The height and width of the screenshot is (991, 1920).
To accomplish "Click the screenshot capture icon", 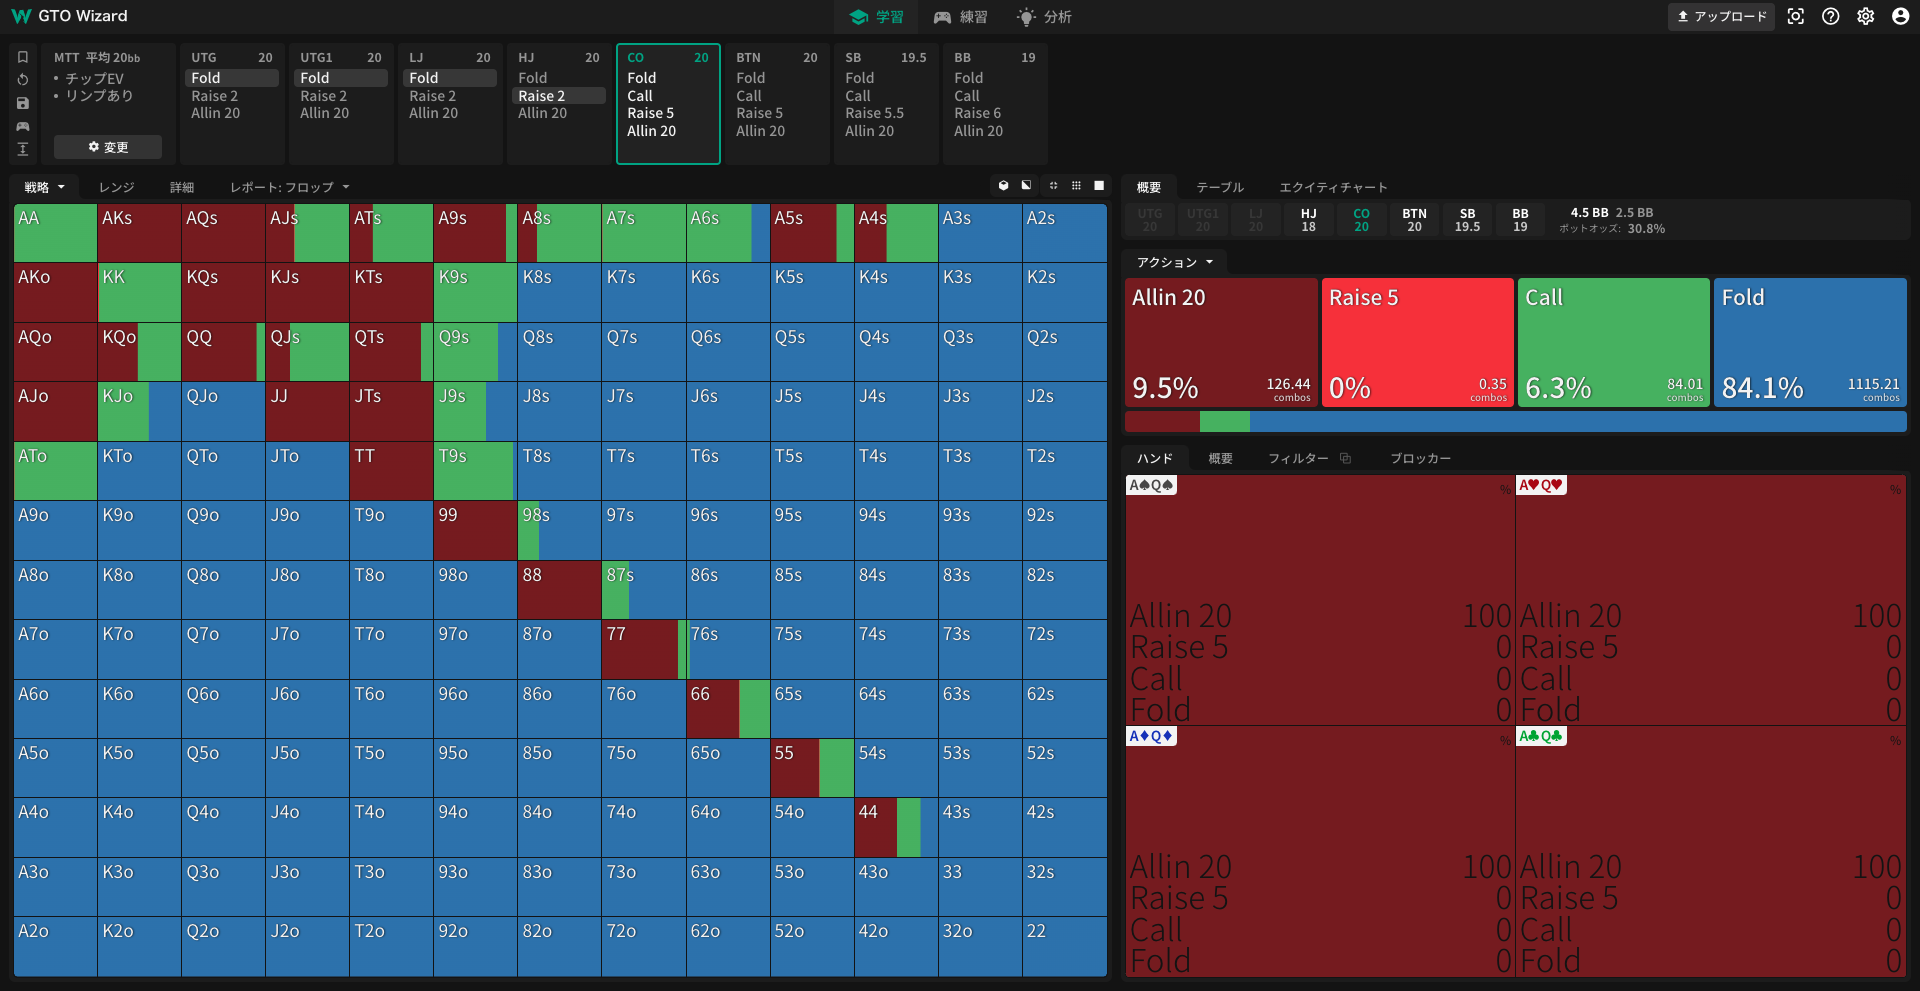I will 1796,16.
